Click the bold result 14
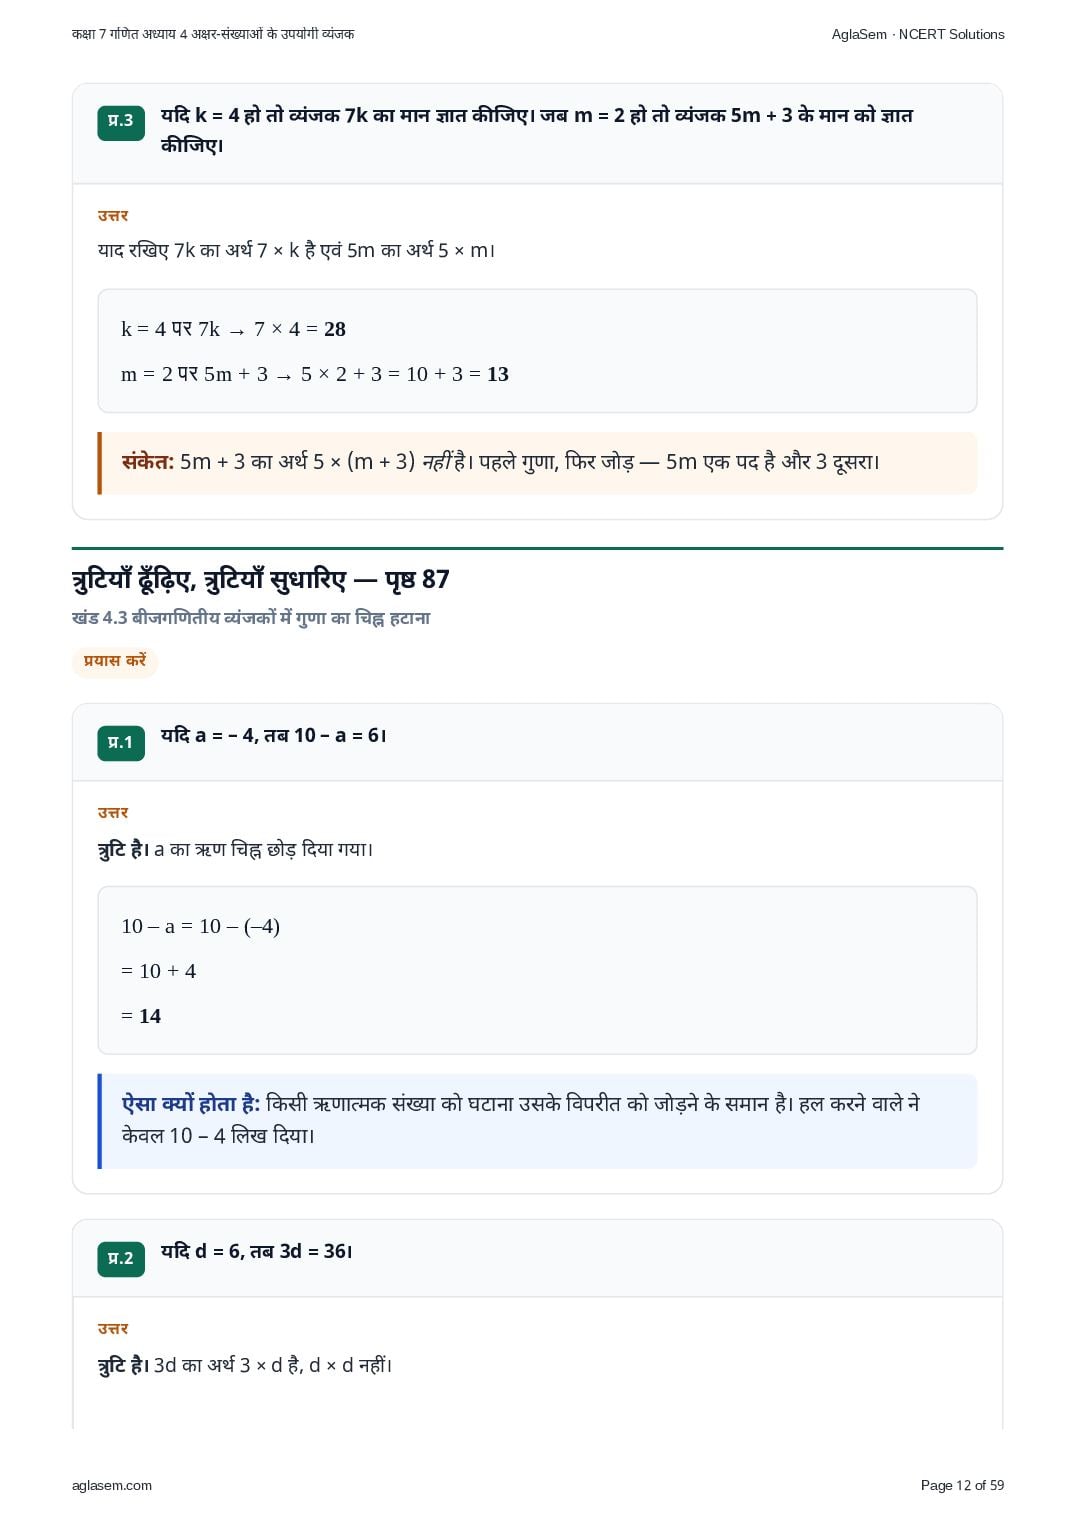This screenshot has width=1076, height=1522. click(x=150, y=1016)
